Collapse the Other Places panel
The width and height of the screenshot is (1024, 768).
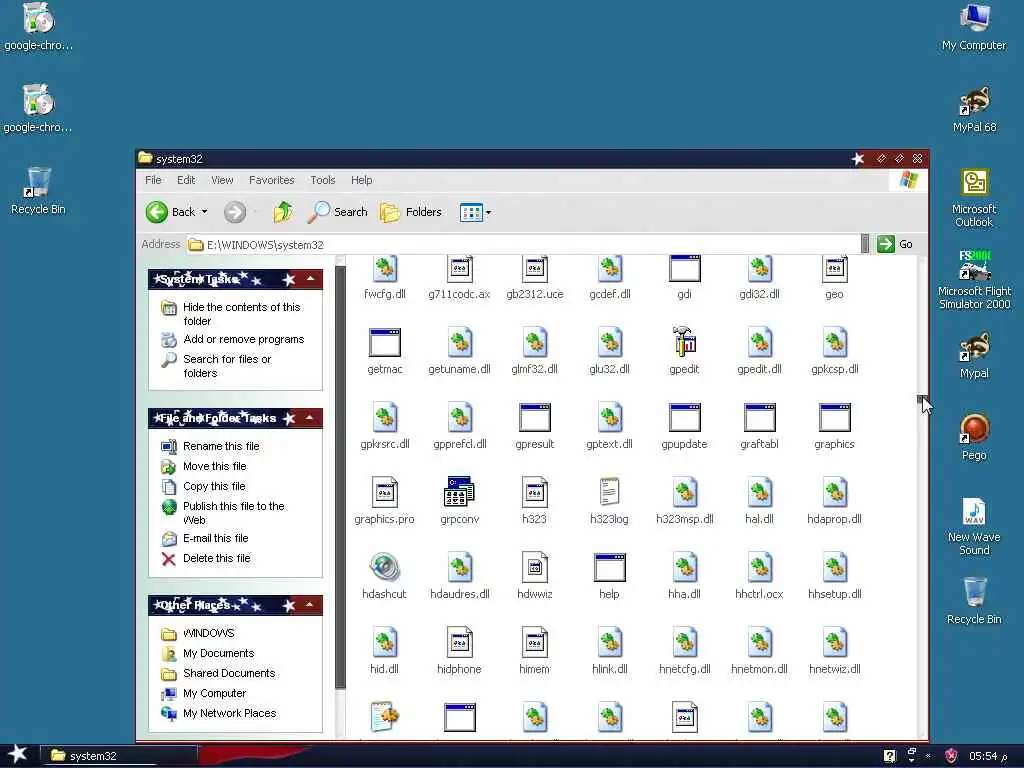(x=310, y=605)
